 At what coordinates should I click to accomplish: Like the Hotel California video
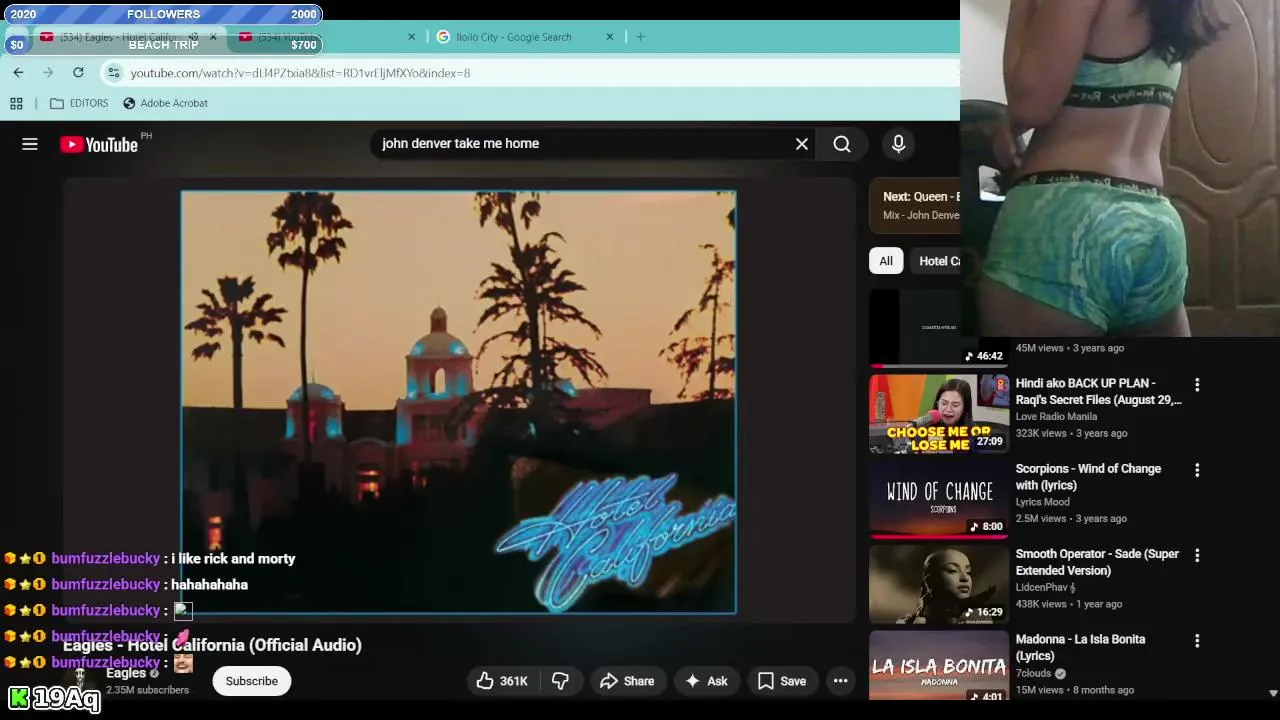(503, 681)
